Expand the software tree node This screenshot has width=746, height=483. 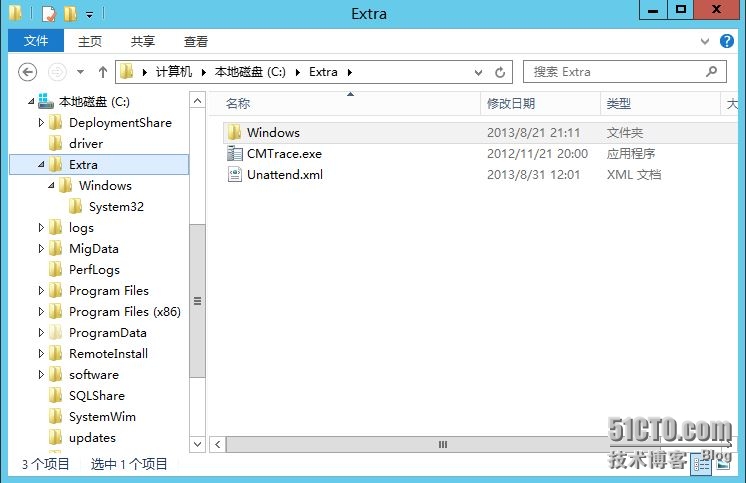(41, 375)
